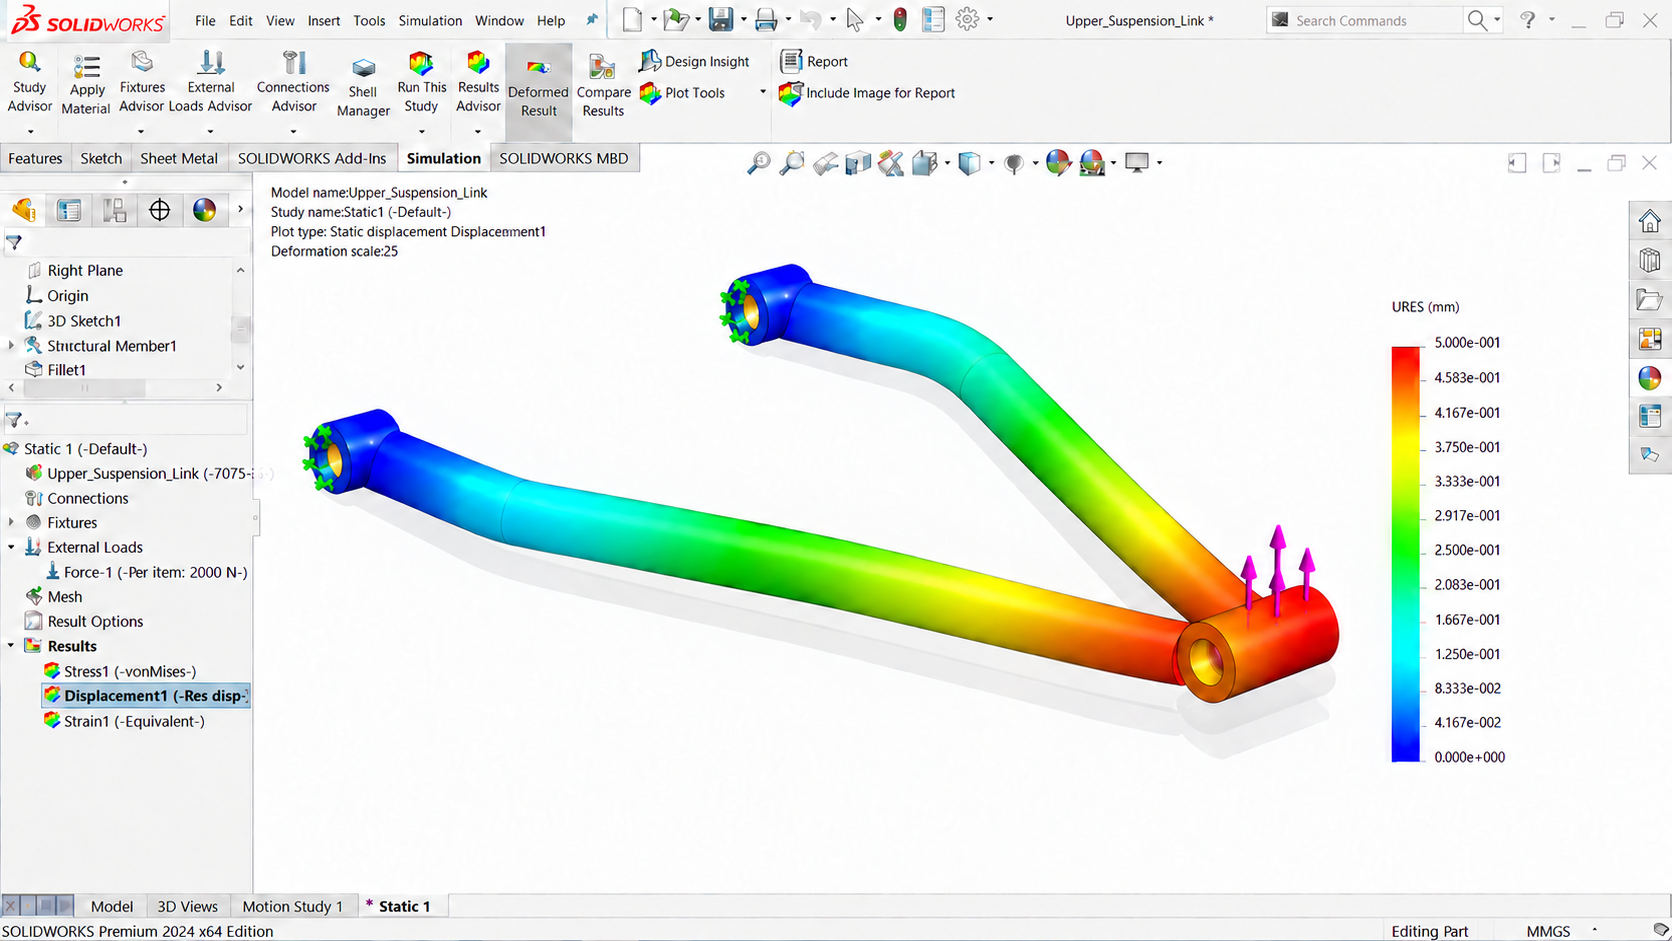Open Plot Tools
This screenshot has height=941, width=1672.
[x=682, y=93]
